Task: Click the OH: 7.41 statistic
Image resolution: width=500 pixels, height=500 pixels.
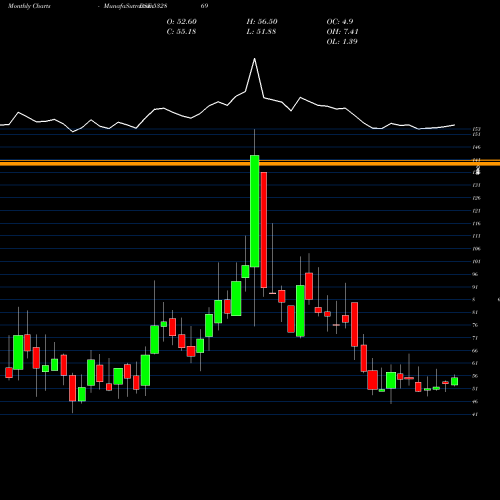Action: point(342,32)
